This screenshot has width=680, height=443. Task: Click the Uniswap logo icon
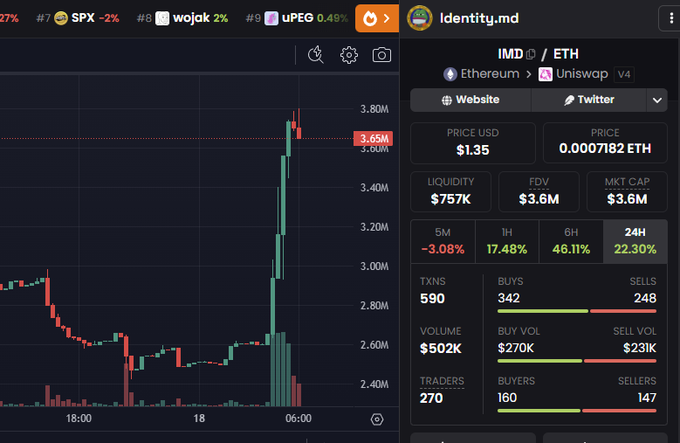pos(545,74)
